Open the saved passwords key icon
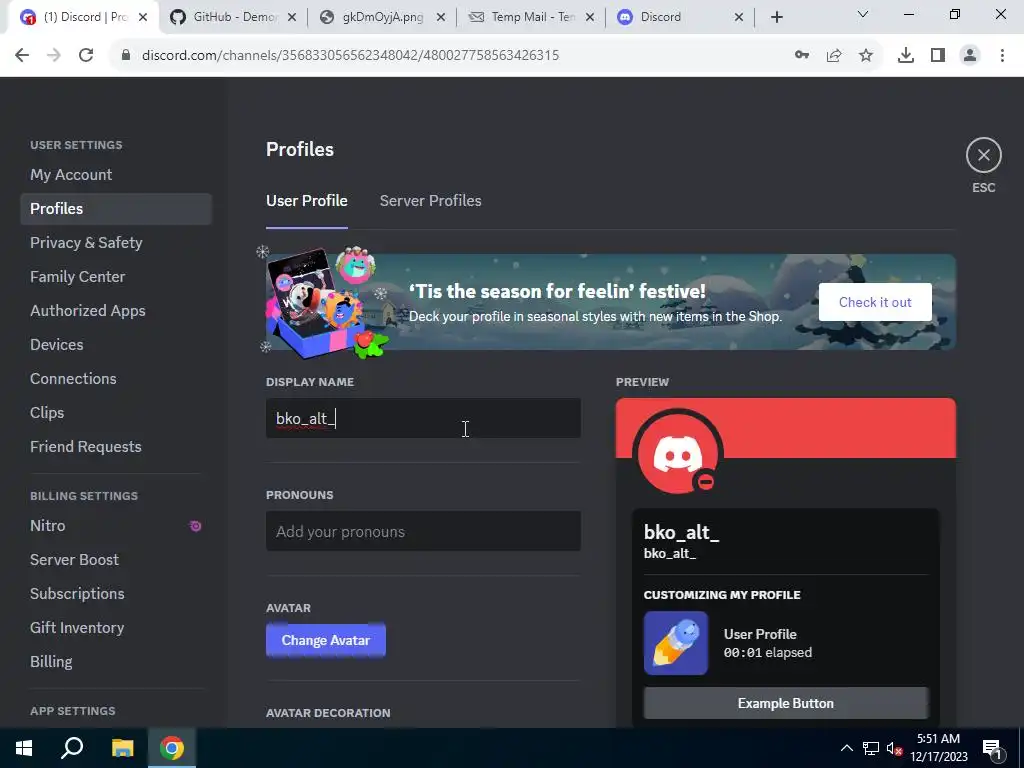This screenshot has width=1024, height=768. click(802, 55)
